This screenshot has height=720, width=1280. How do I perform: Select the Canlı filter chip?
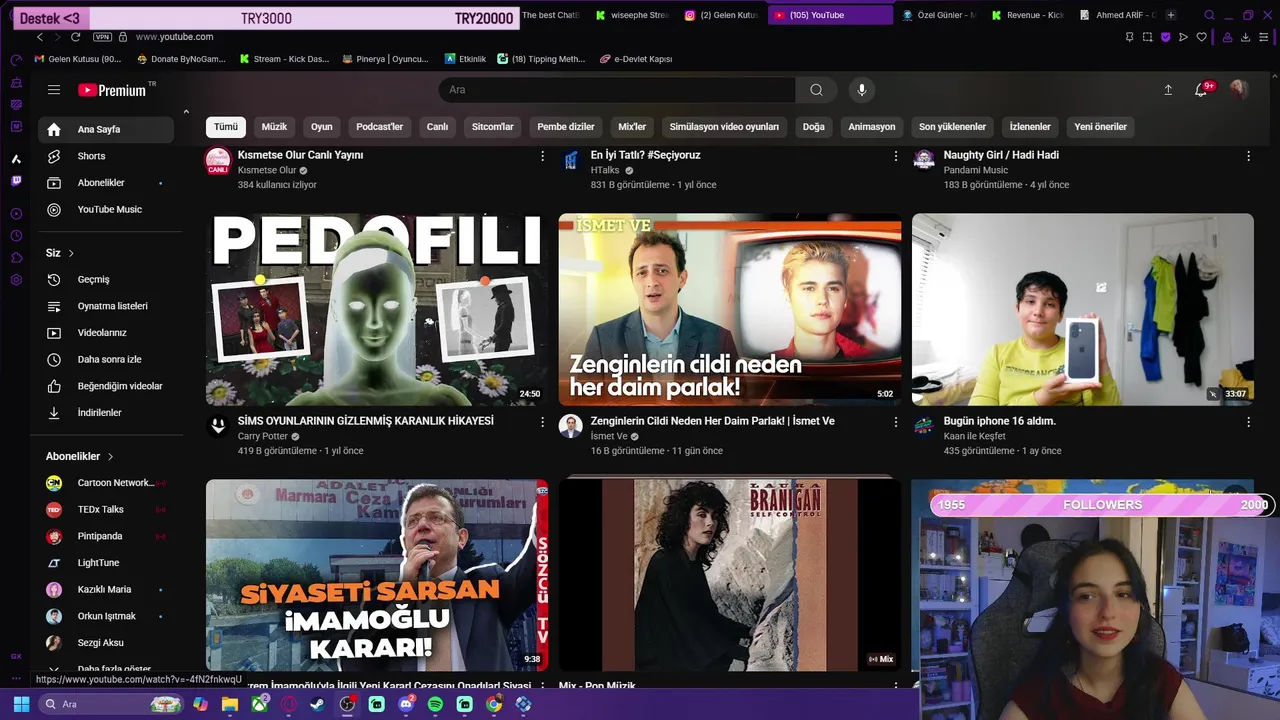(x=437, y=127)
